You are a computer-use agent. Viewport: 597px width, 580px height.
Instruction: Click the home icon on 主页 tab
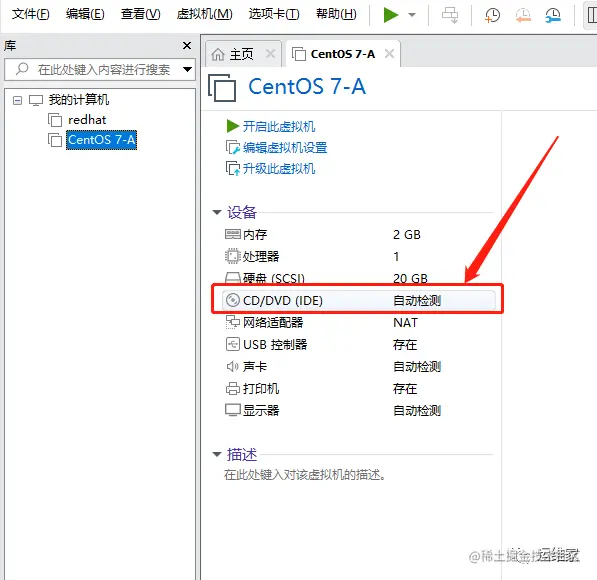coord(218,54)
